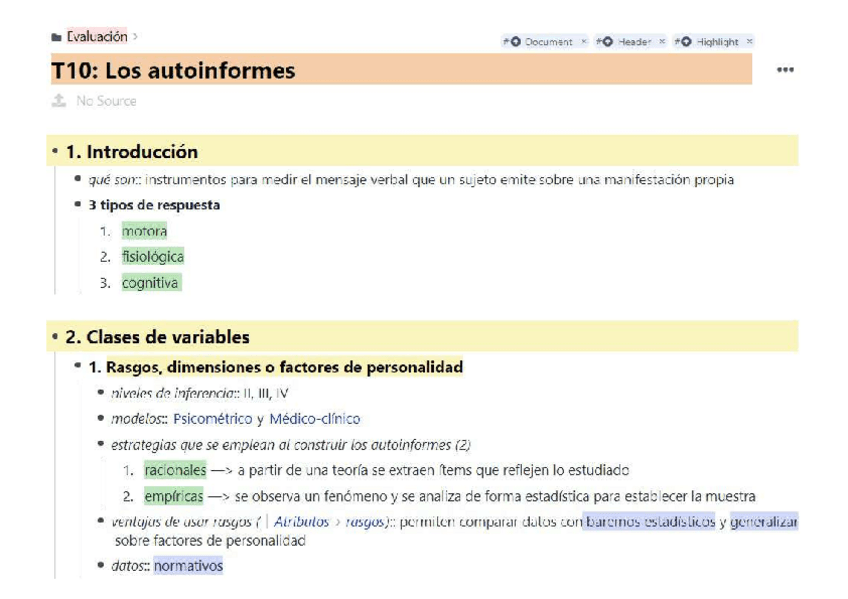Image resolution: width=848 pixels, height=599 pixels.
Task: Click highlighted word racionales
Action: point(175,470)
